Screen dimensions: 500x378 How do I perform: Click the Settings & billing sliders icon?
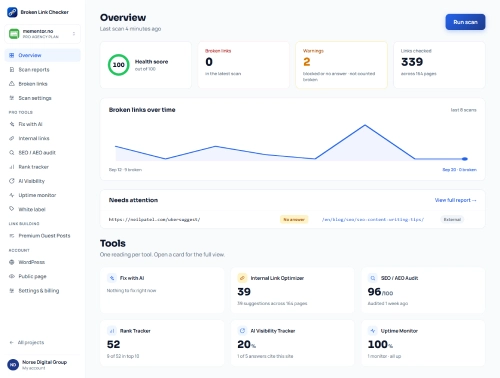click(12, 291)
